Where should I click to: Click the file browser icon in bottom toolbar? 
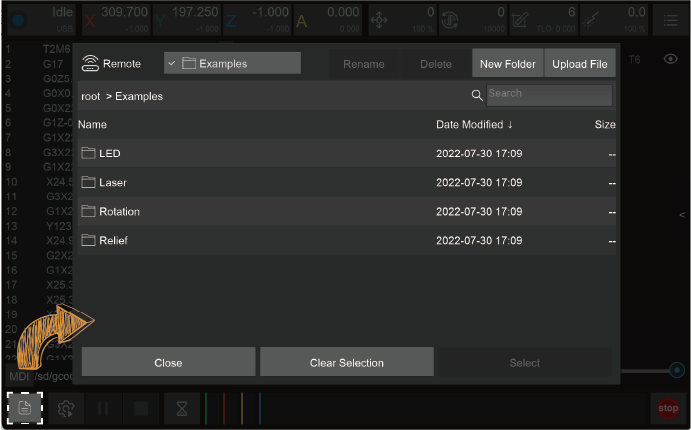click(x=25, y=408)
